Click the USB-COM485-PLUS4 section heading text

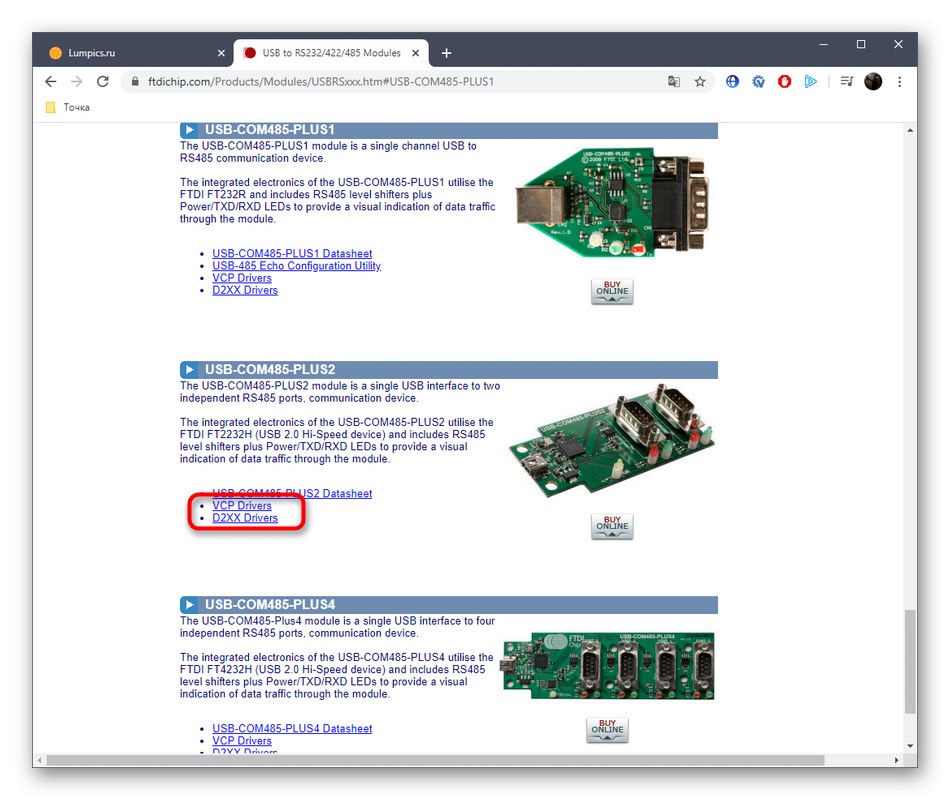point(270,605)
